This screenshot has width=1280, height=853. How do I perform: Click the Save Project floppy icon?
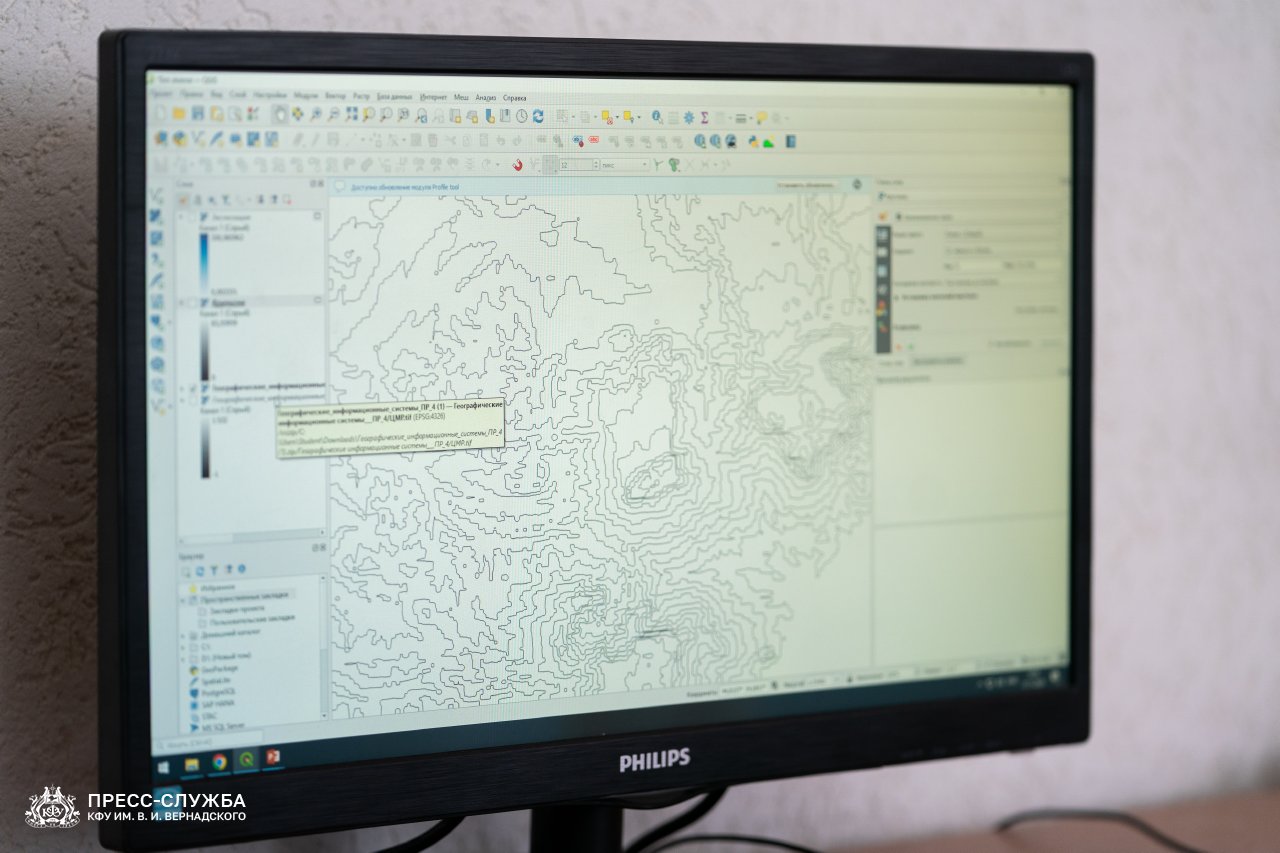(x=198, y=114)
